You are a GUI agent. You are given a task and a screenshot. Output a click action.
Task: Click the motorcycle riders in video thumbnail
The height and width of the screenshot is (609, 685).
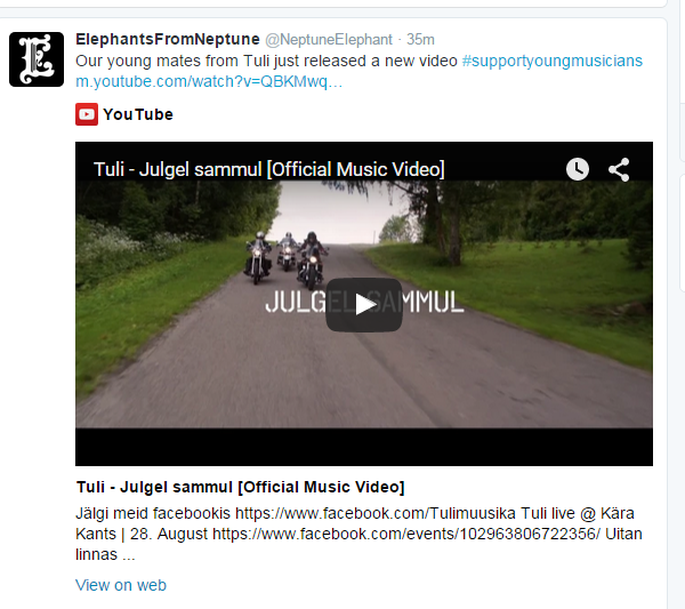[x=286, y=261]
